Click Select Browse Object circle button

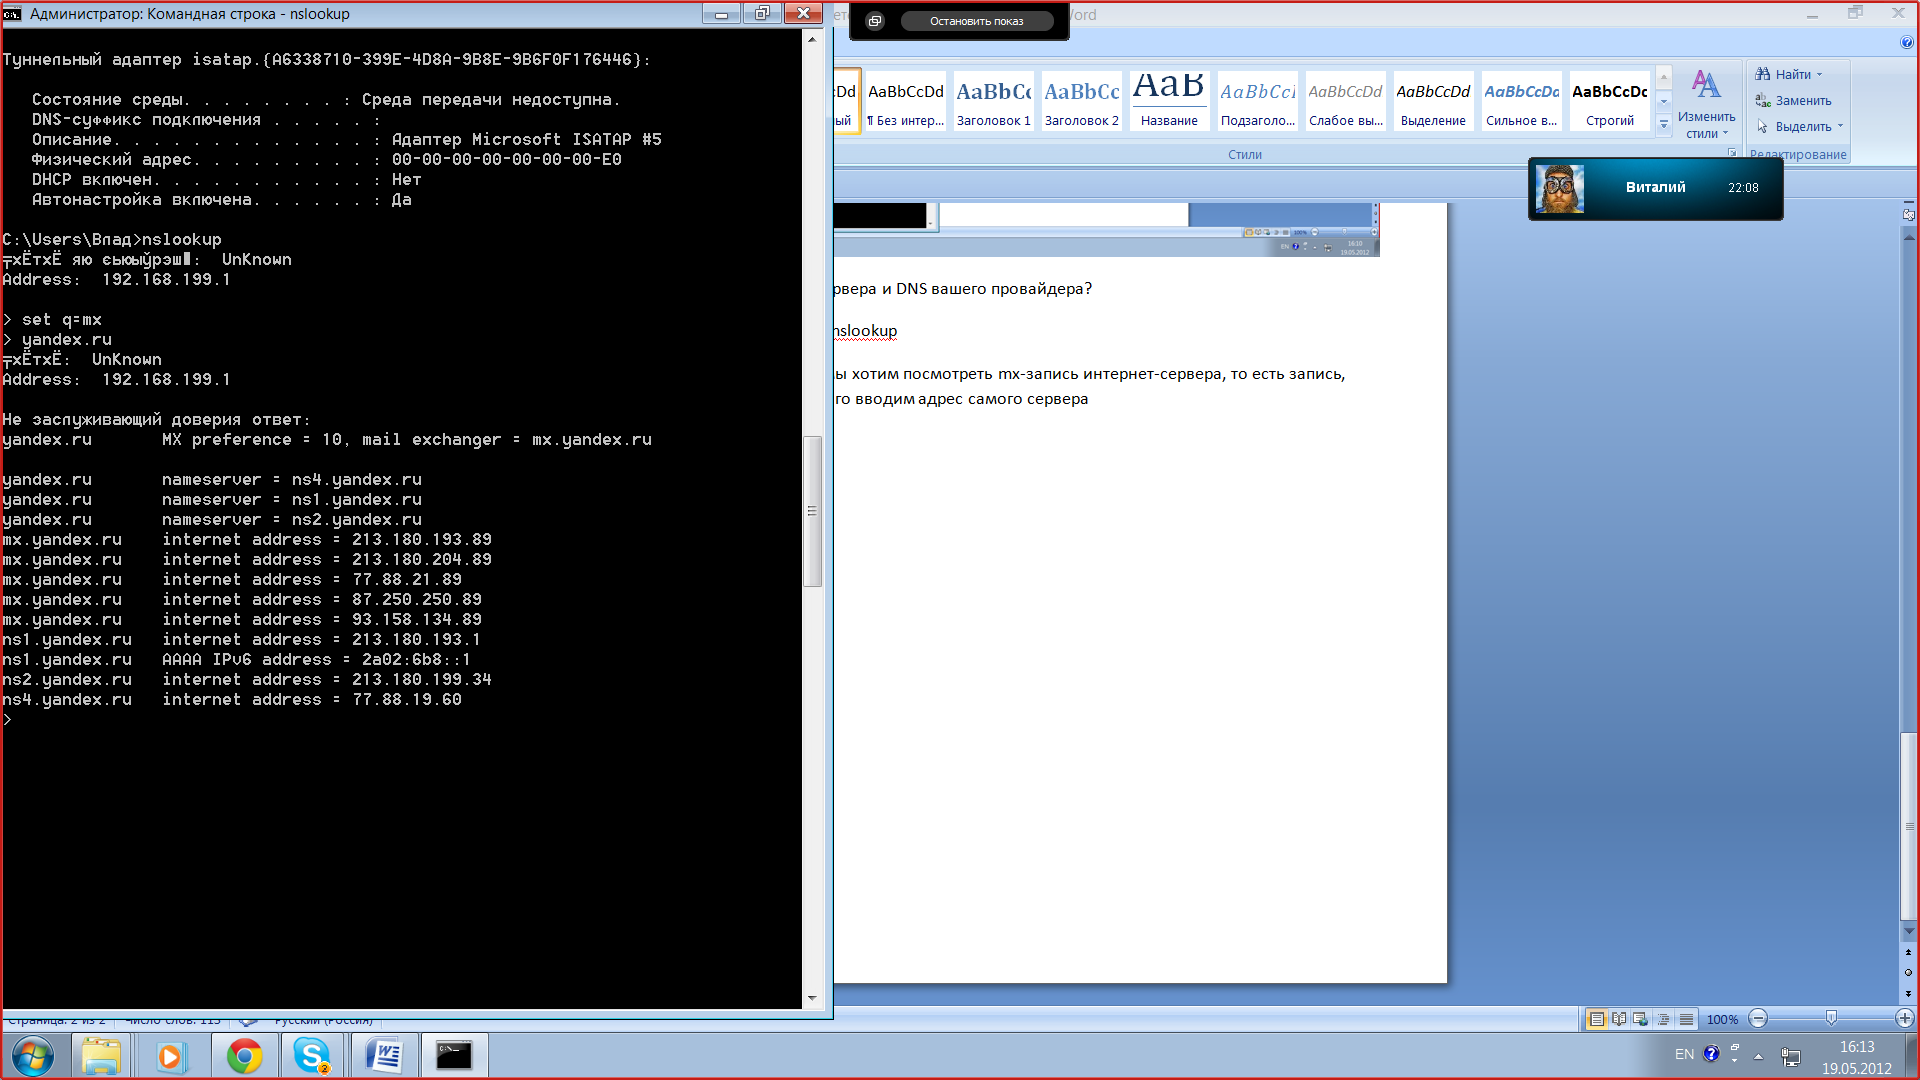[x=1908, y=972]
